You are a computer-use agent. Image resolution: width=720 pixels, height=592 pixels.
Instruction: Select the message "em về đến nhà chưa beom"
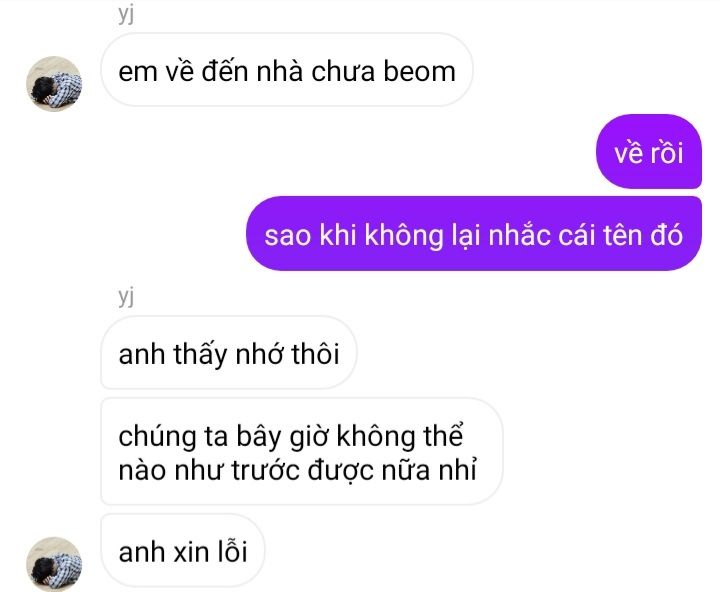point(287,70)
